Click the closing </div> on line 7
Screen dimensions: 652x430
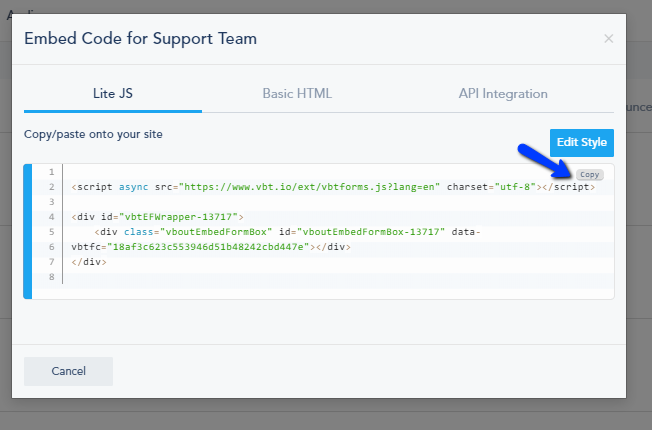[89, 262]
